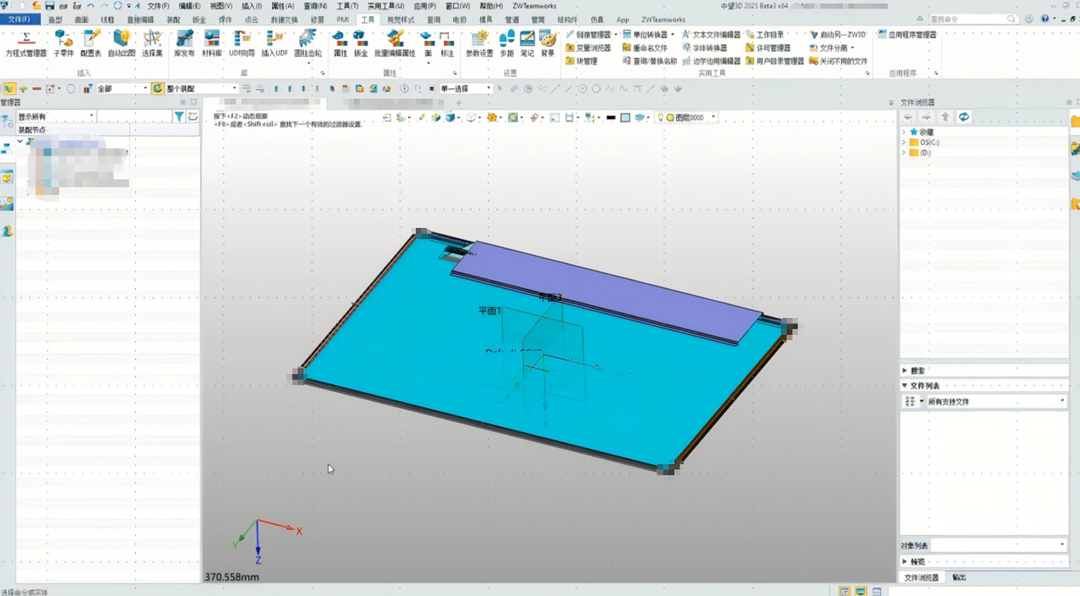
Task: Switch to the 钣金 ribbon tab
Action: (x=199, y=20)
